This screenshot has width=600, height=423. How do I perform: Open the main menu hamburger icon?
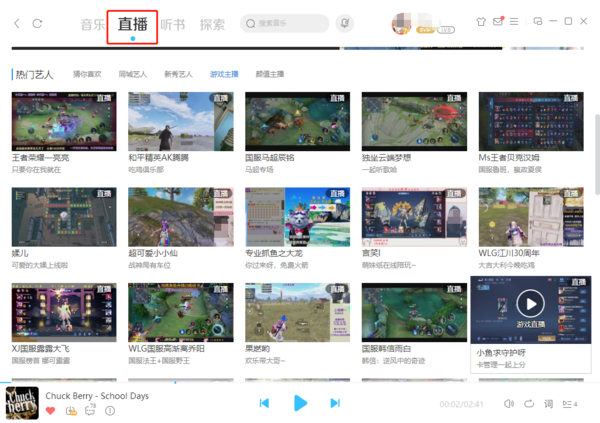(514, 21)
